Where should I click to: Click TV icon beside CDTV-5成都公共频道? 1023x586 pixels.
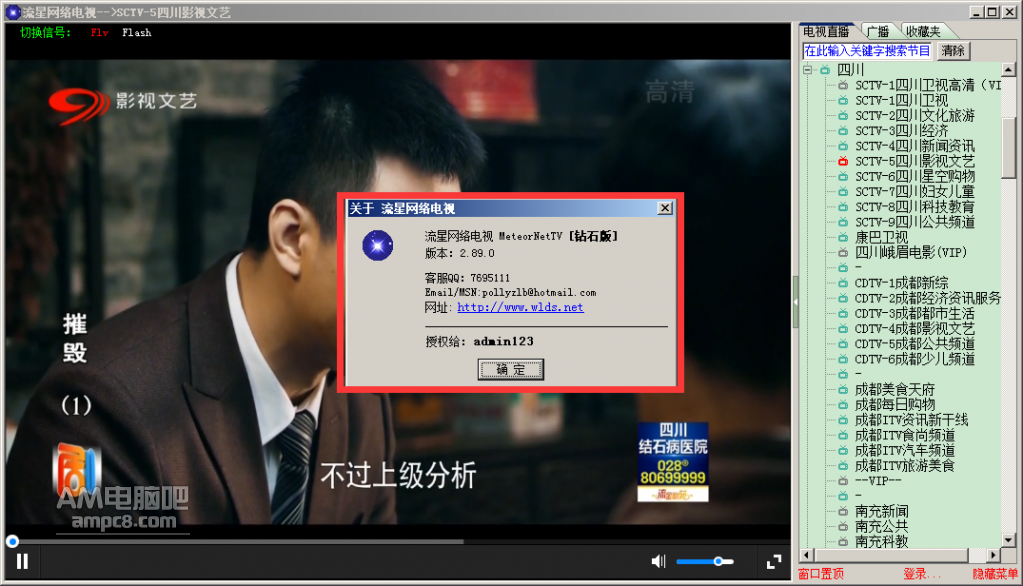pos(843,344)
